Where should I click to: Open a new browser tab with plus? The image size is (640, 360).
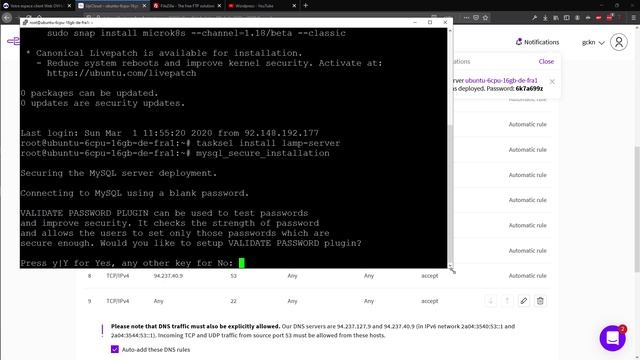tap(305, 6)
